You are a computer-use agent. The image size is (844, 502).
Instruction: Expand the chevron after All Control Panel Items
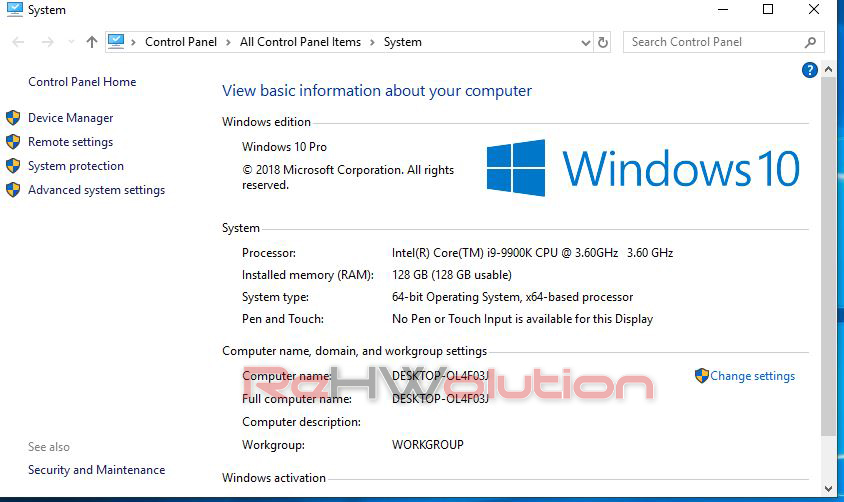pos(373,42)
